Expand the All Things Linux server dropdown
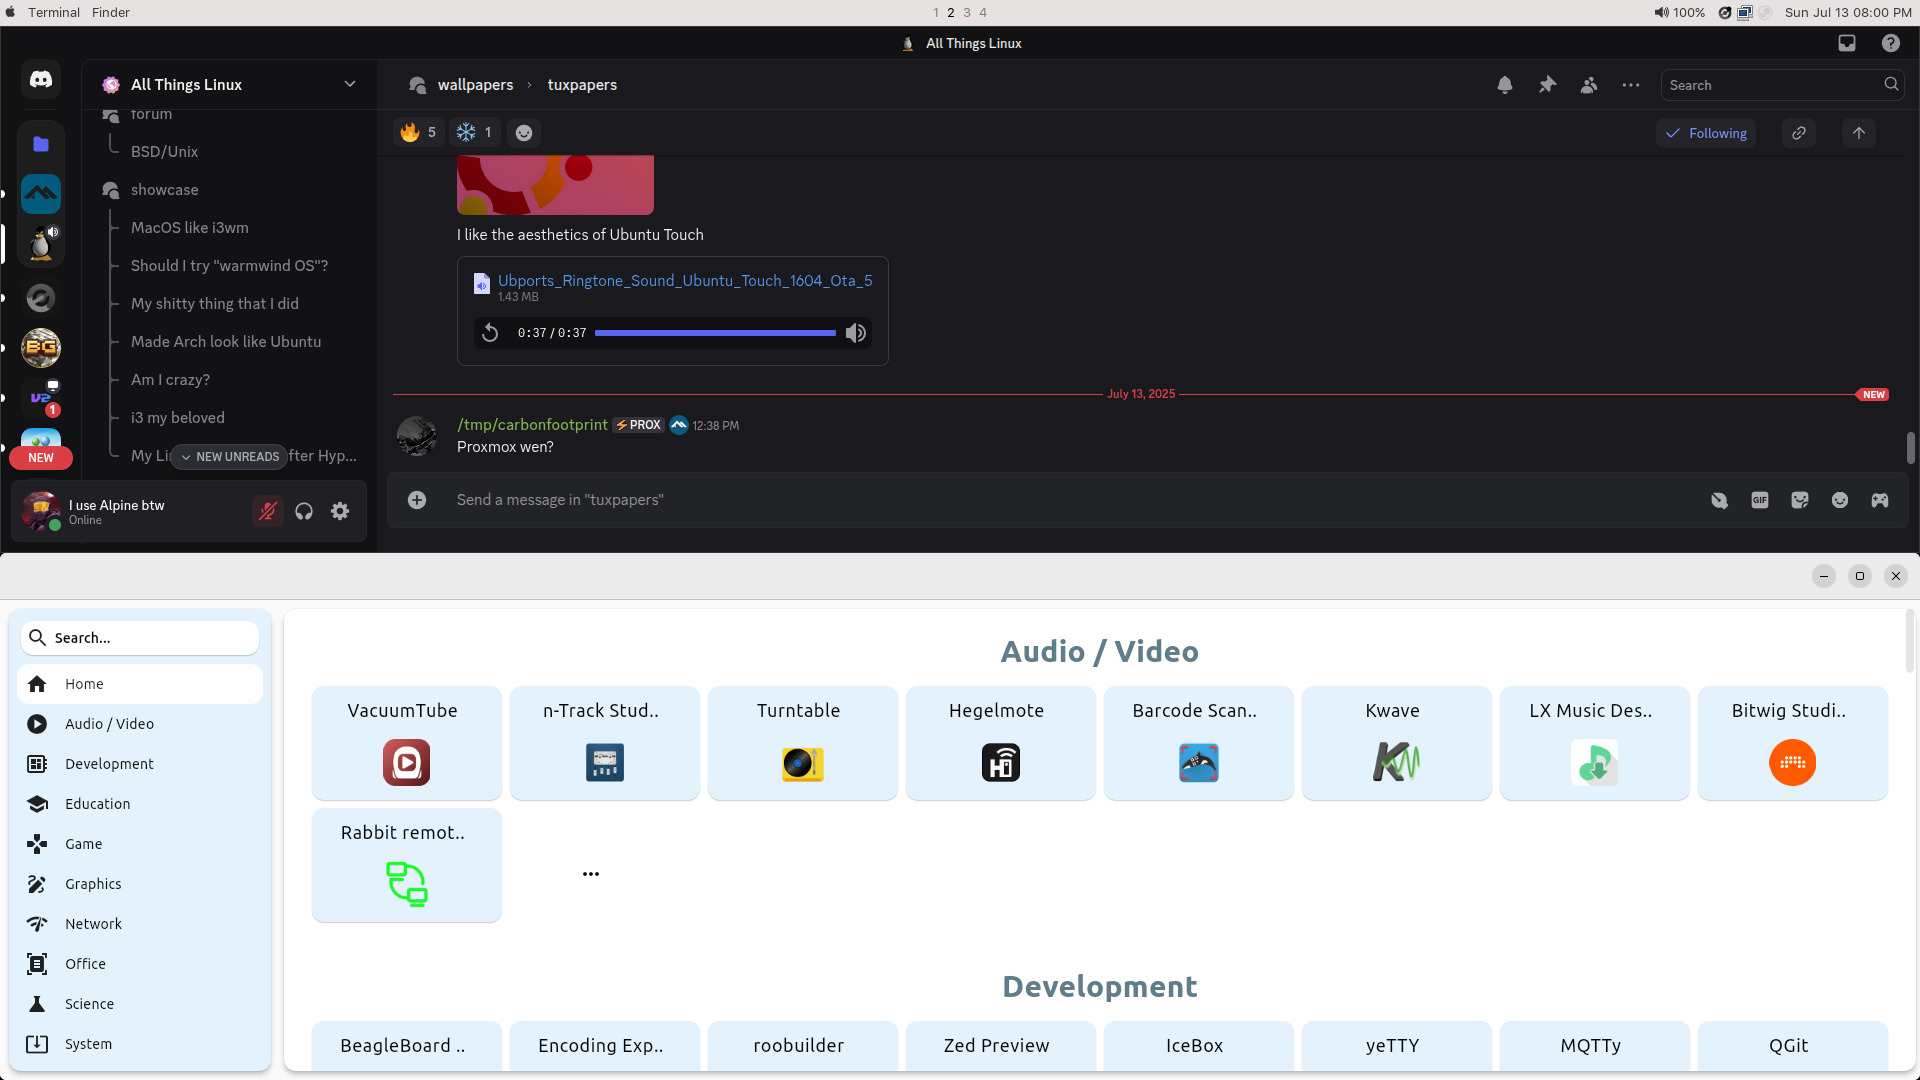Screen dimensions: 1920x1080 350,84
